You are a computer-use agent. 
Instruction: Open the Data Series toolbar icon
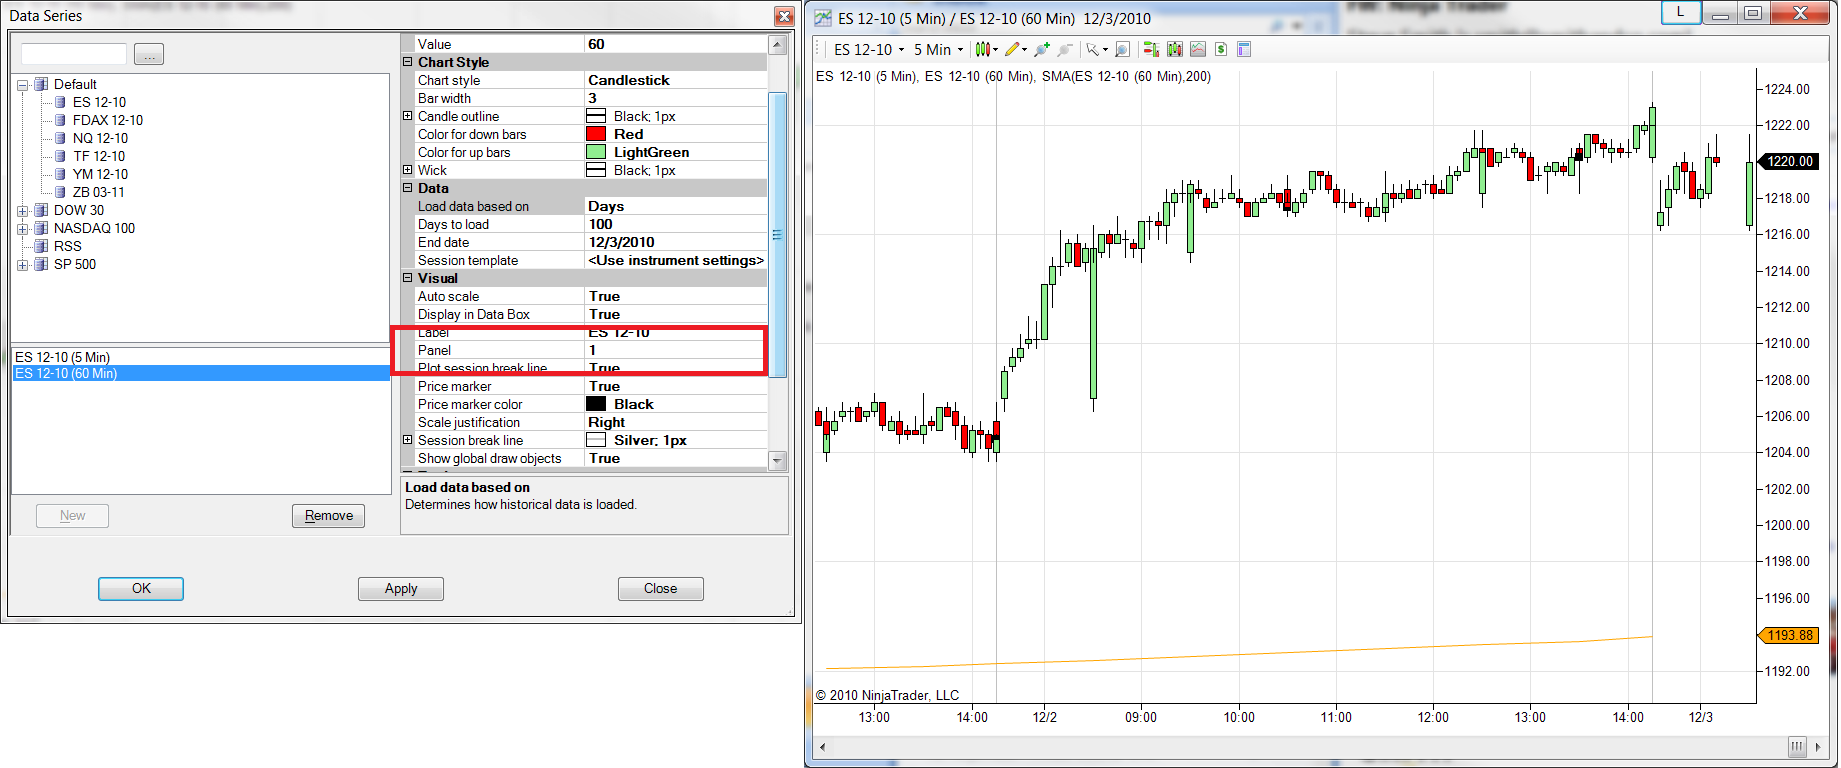(x=1174, y=49)
